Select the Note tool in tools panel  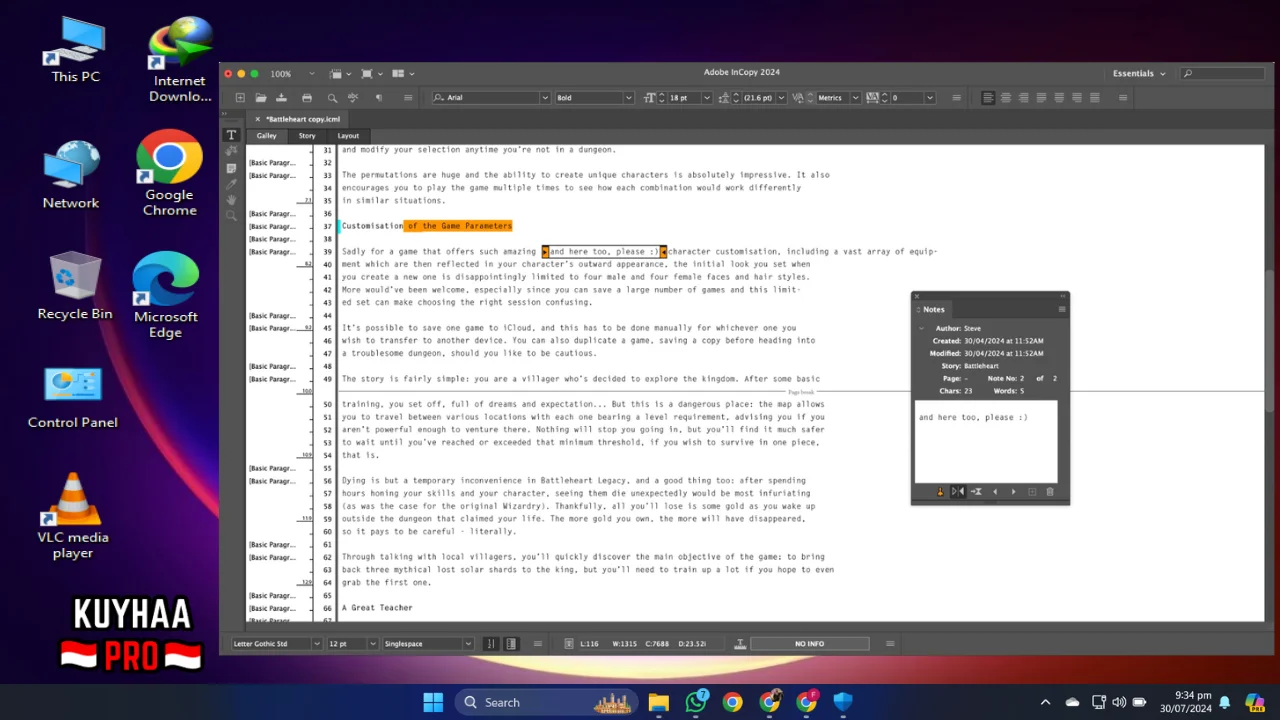(231, 168)
